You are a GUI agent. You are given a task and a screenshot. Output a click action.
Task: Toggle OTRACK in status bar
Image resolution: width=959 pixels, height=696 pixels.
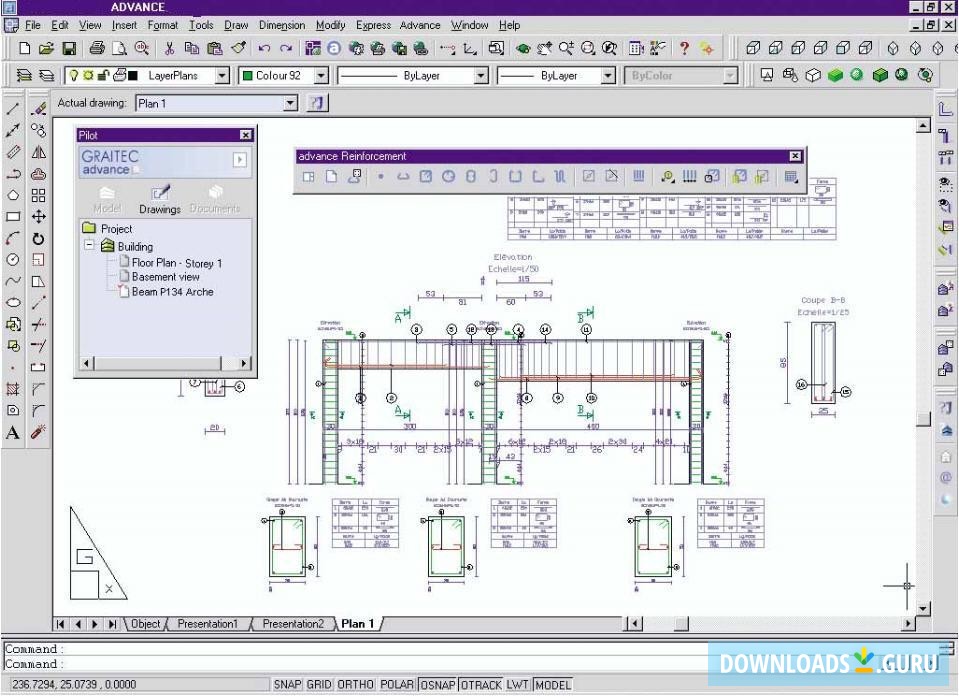(x=481, y=684)
